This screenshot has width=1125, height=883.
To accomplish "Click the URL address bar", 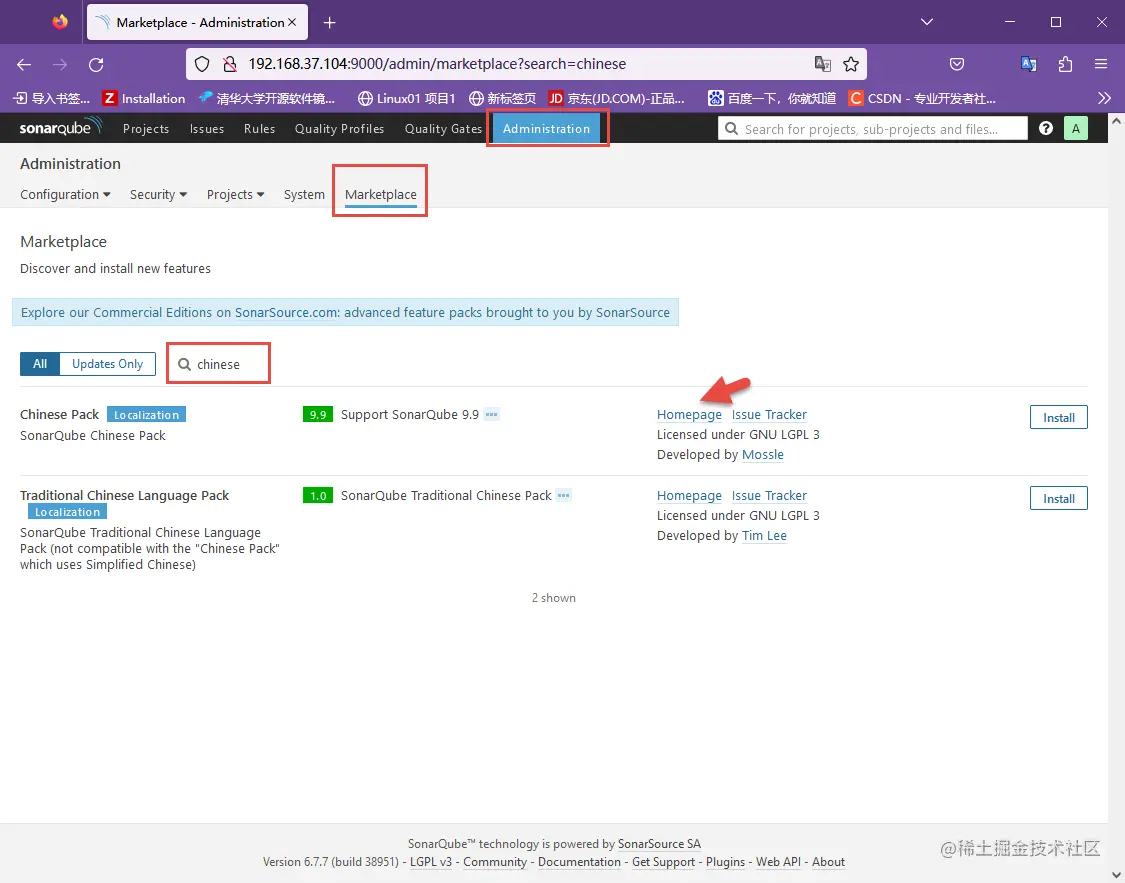I will click(526, 64).
